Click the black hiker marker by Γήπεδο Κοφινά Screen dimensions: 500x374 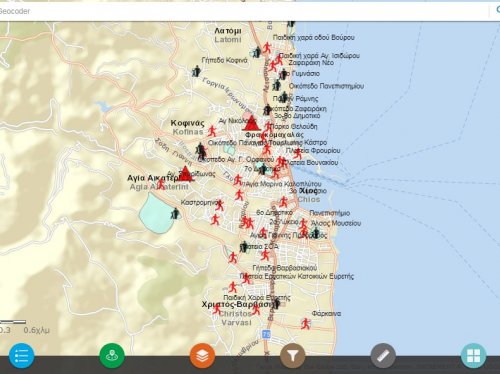[196, 71]
